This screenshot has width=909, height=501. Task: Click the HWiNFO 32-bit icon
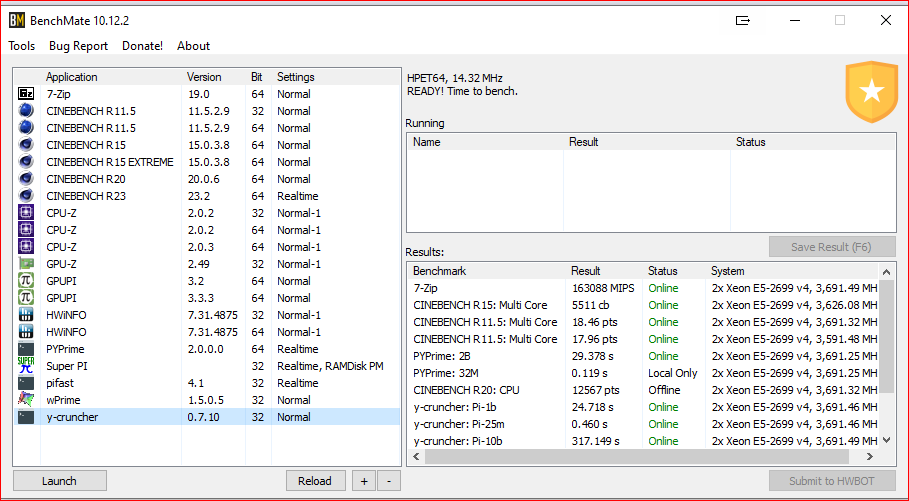click(26, 315)
